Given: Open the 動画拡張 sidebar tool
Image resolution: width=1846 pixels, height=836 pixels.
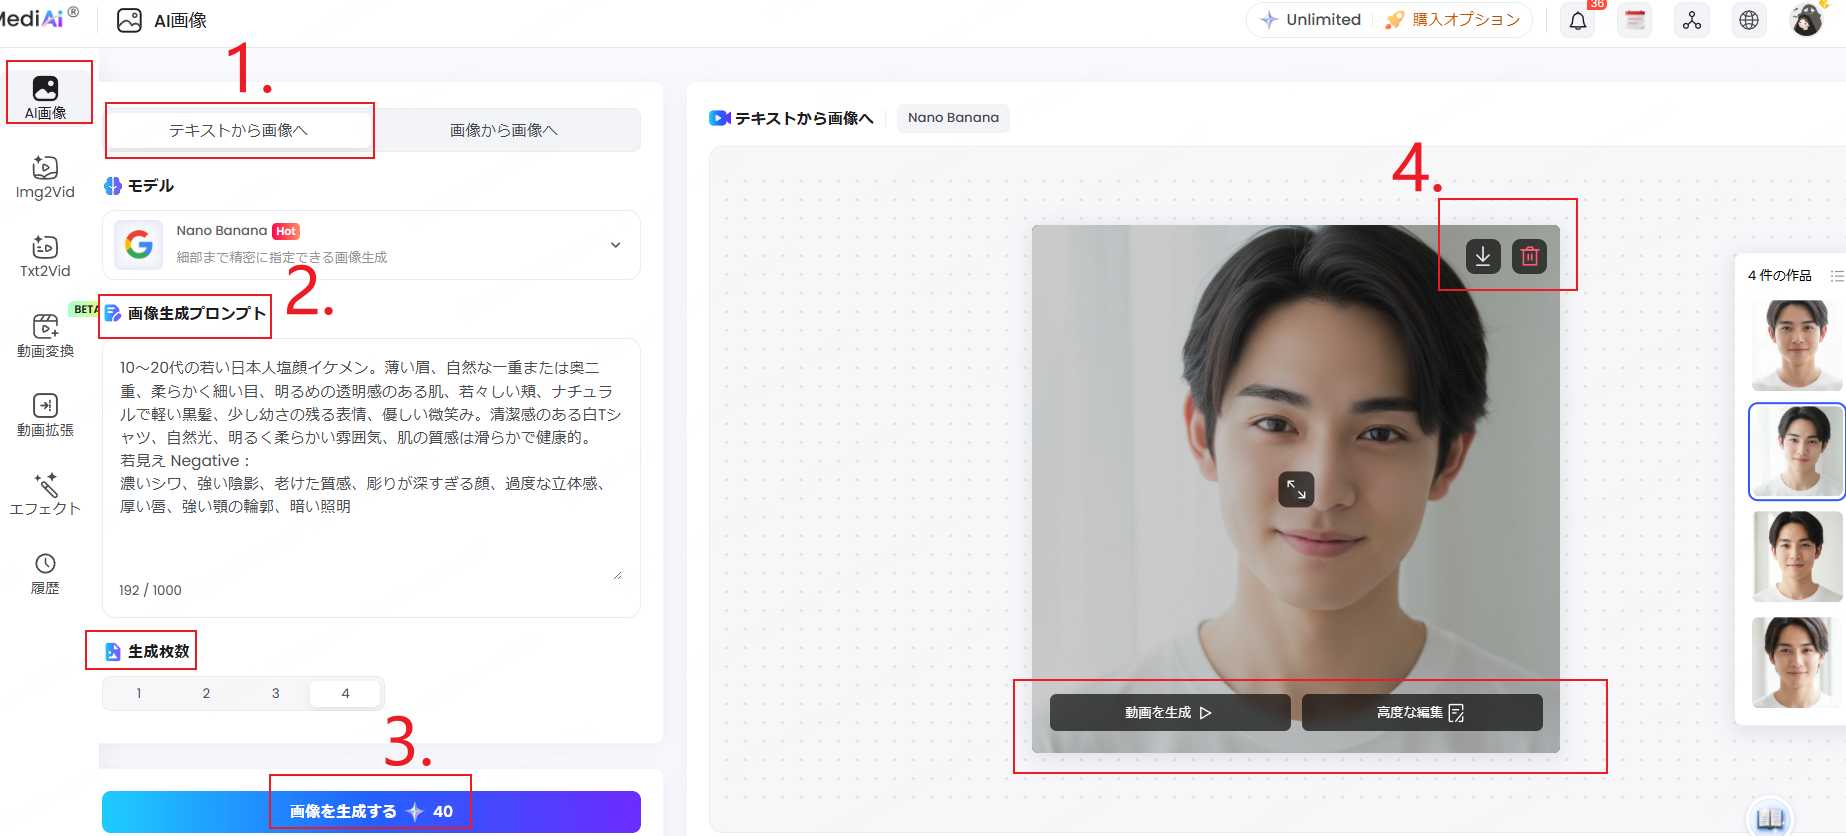Looking at the screenshot, I should point(45,415).
